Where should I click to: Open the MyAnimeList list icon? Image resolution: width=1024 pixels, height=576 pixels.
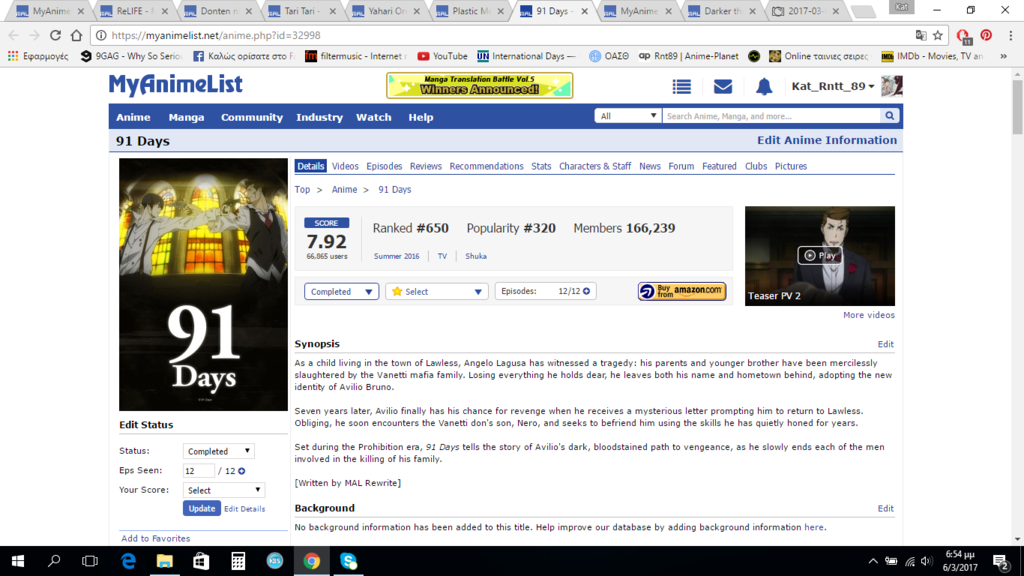pos(682,87)
